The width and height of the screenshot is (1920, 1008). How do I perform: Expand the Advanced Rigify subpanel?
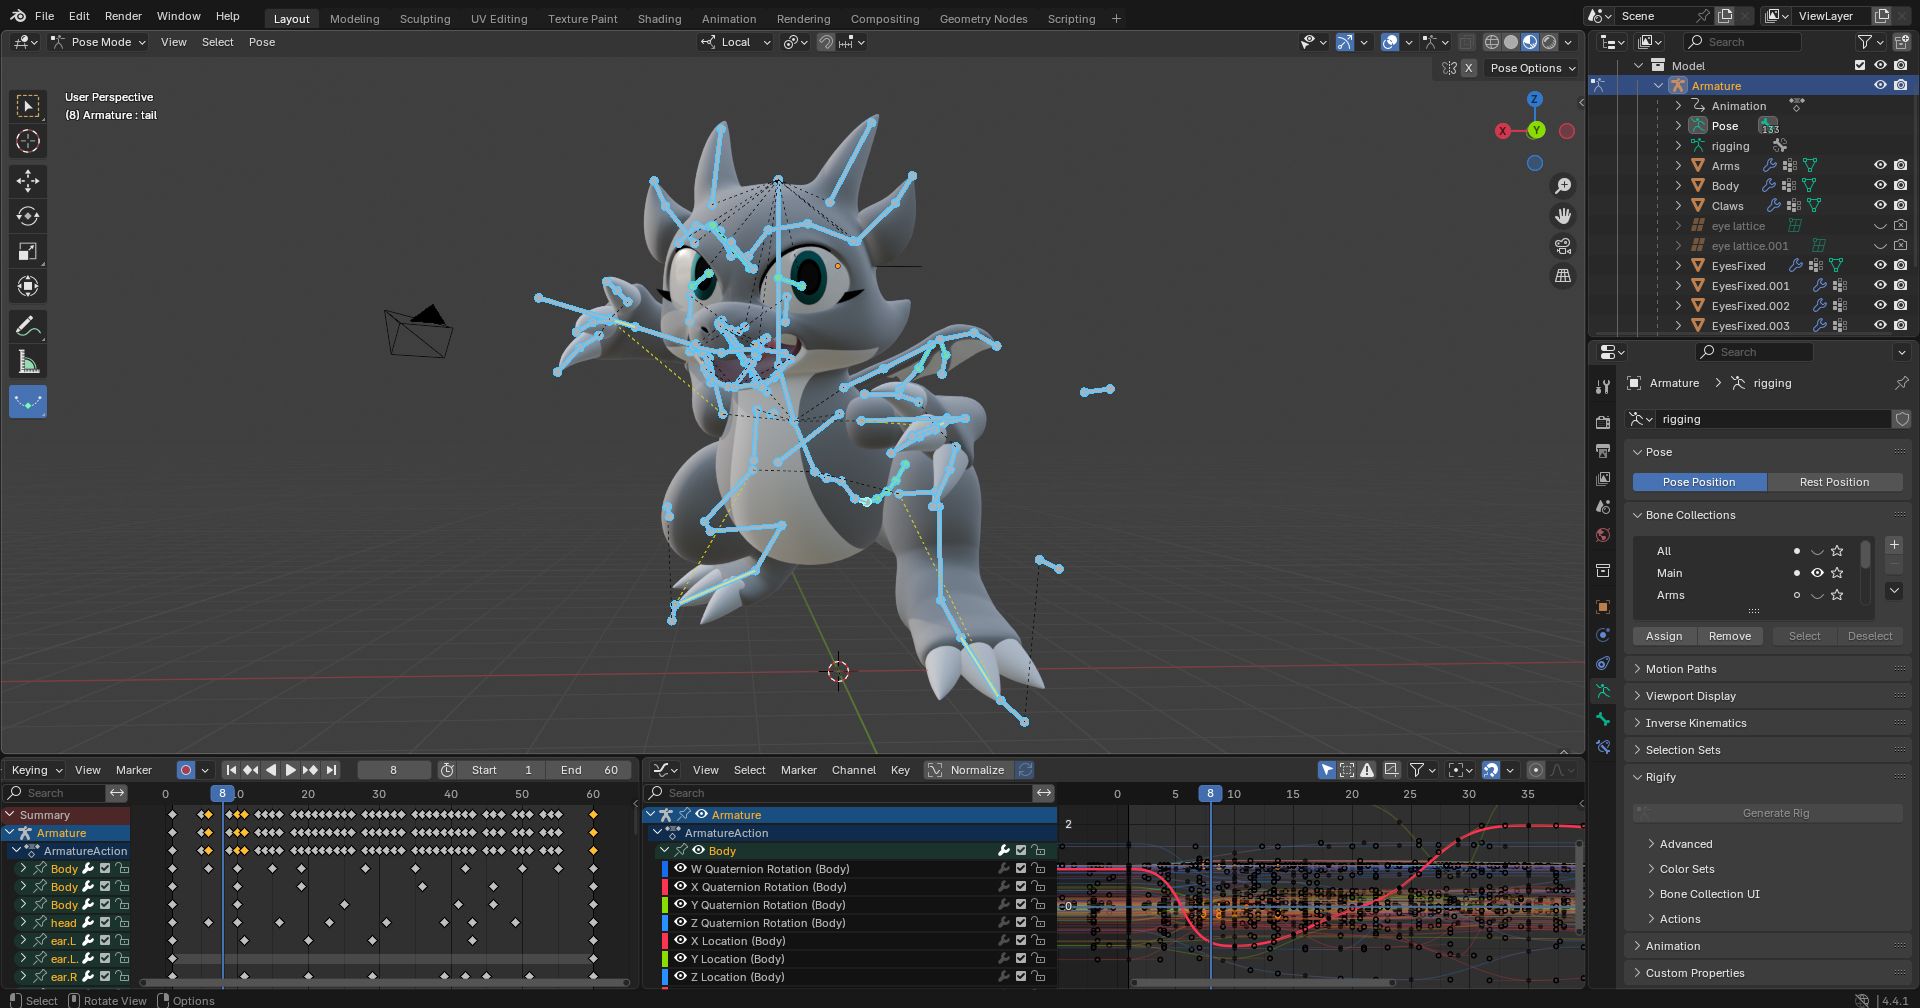(x=1685, y=844)
